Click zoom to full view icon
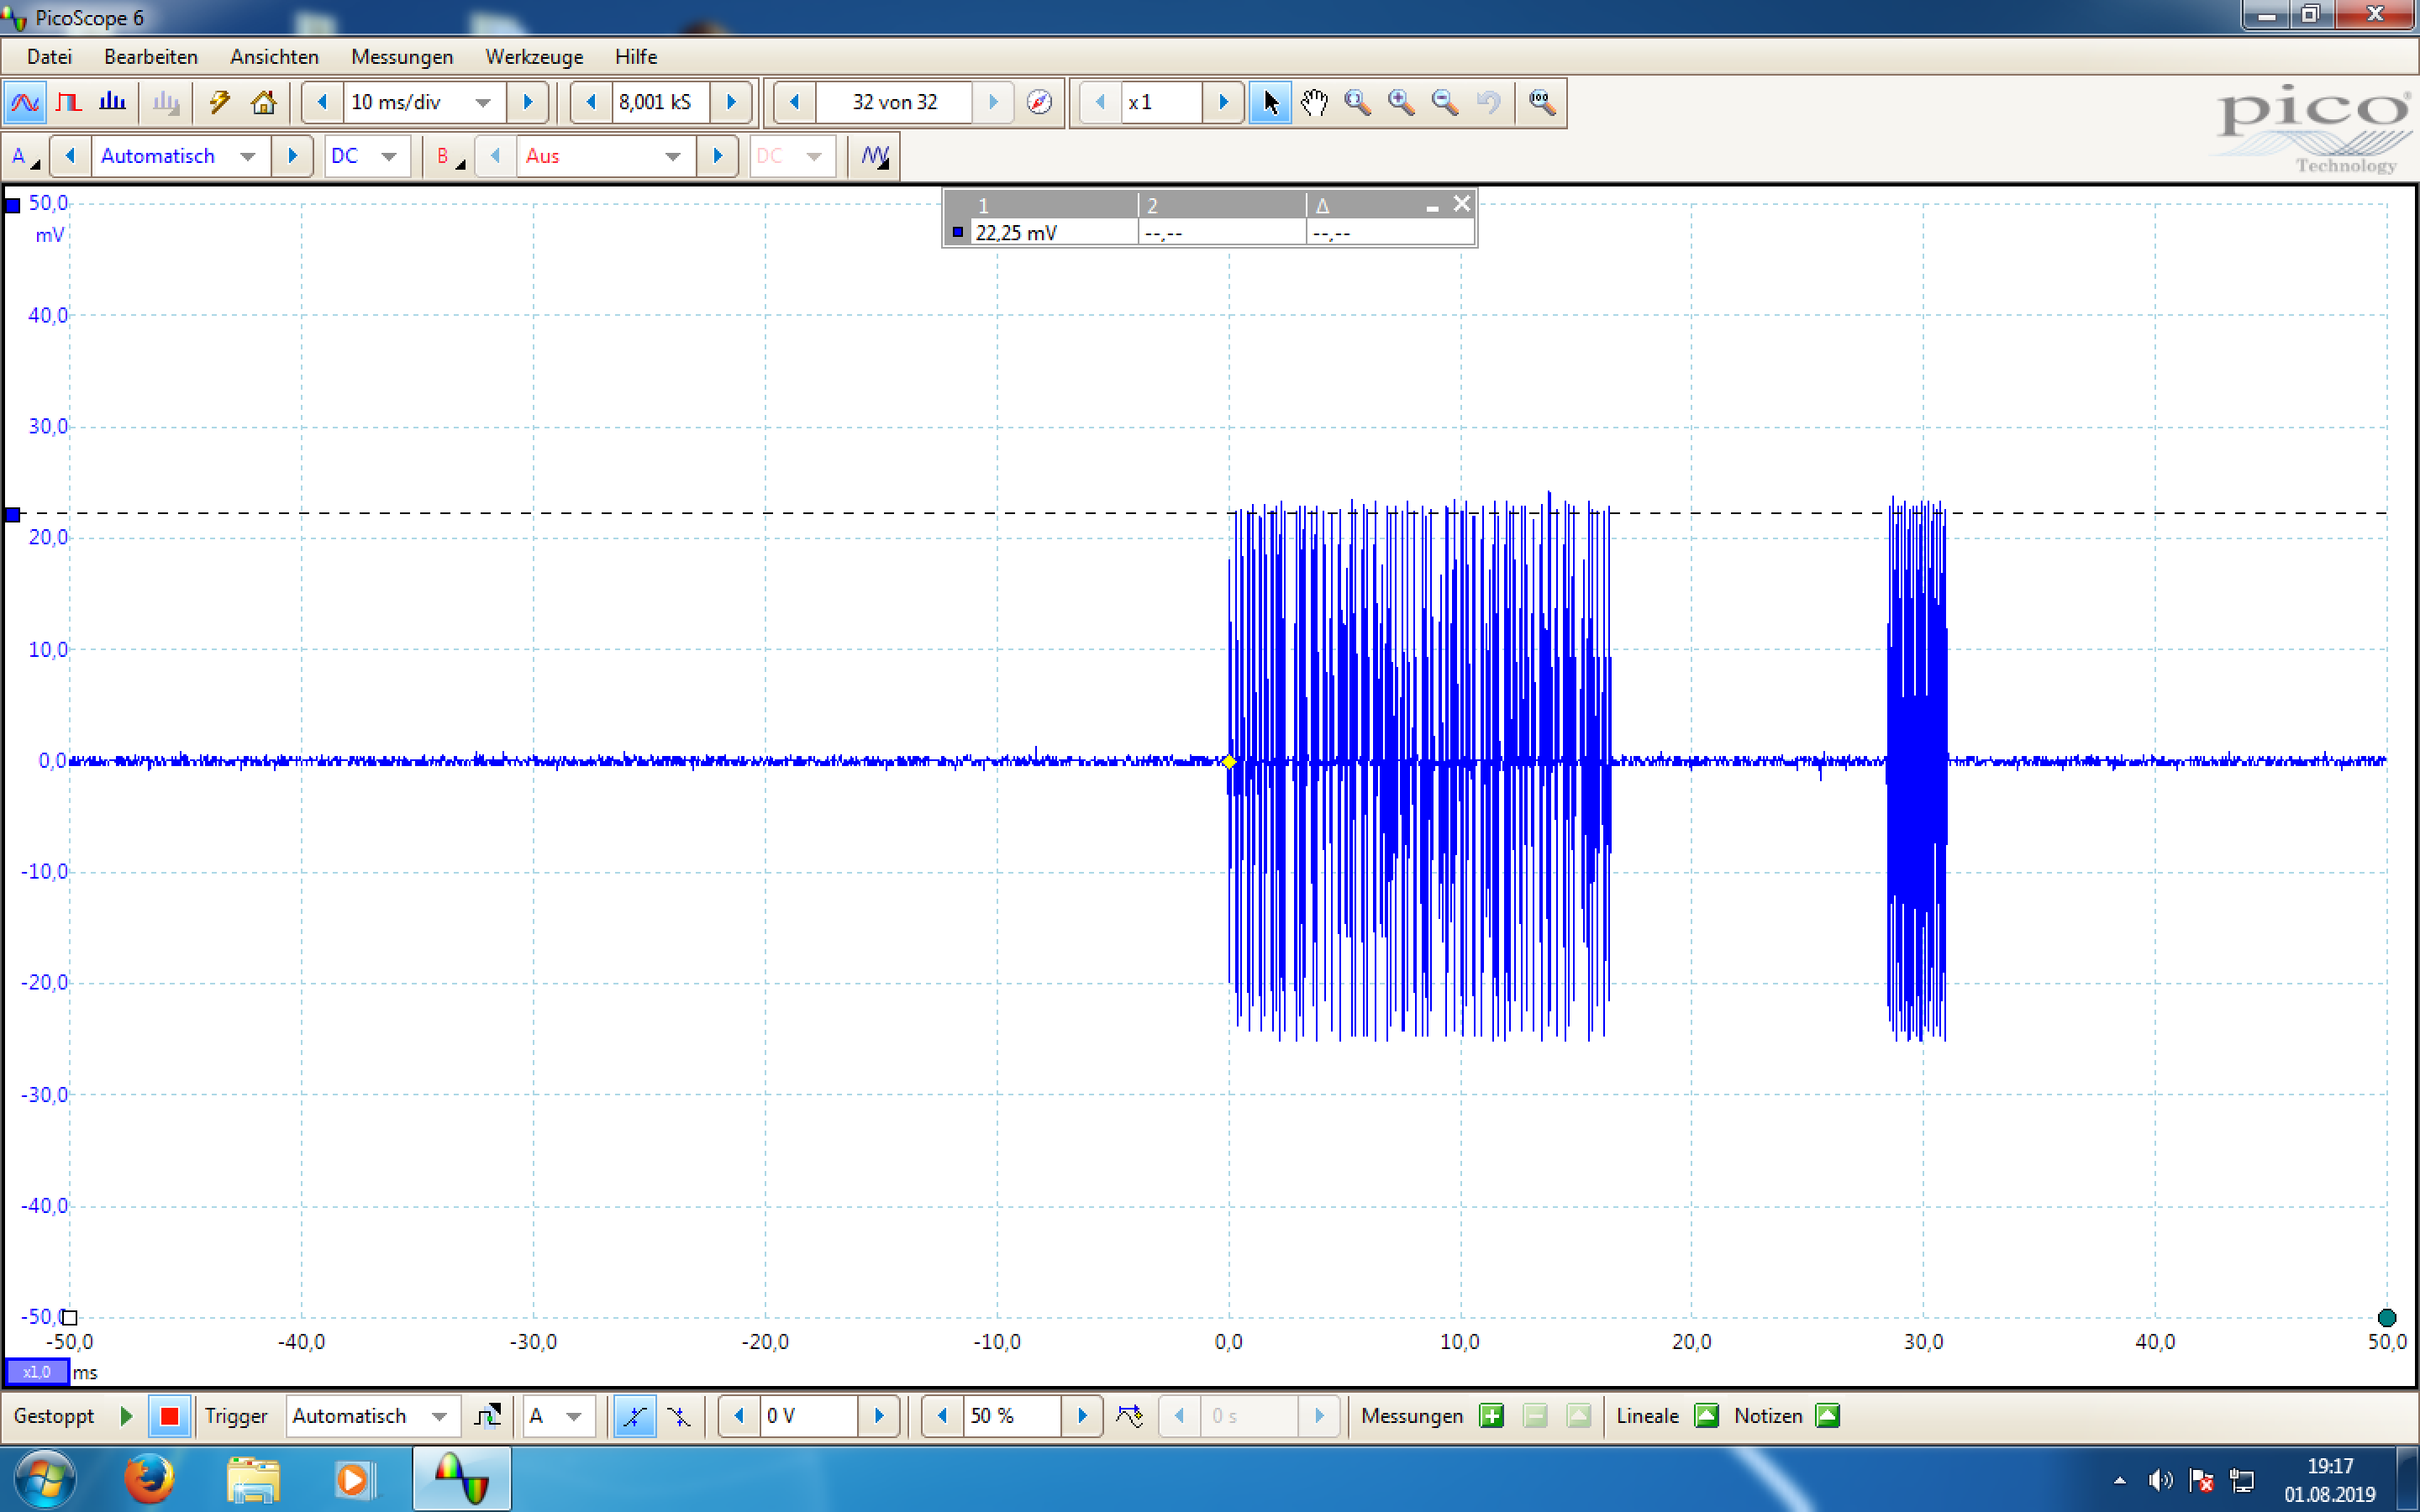The height and width of the screenshot is (1512, 2420). 1542,102
